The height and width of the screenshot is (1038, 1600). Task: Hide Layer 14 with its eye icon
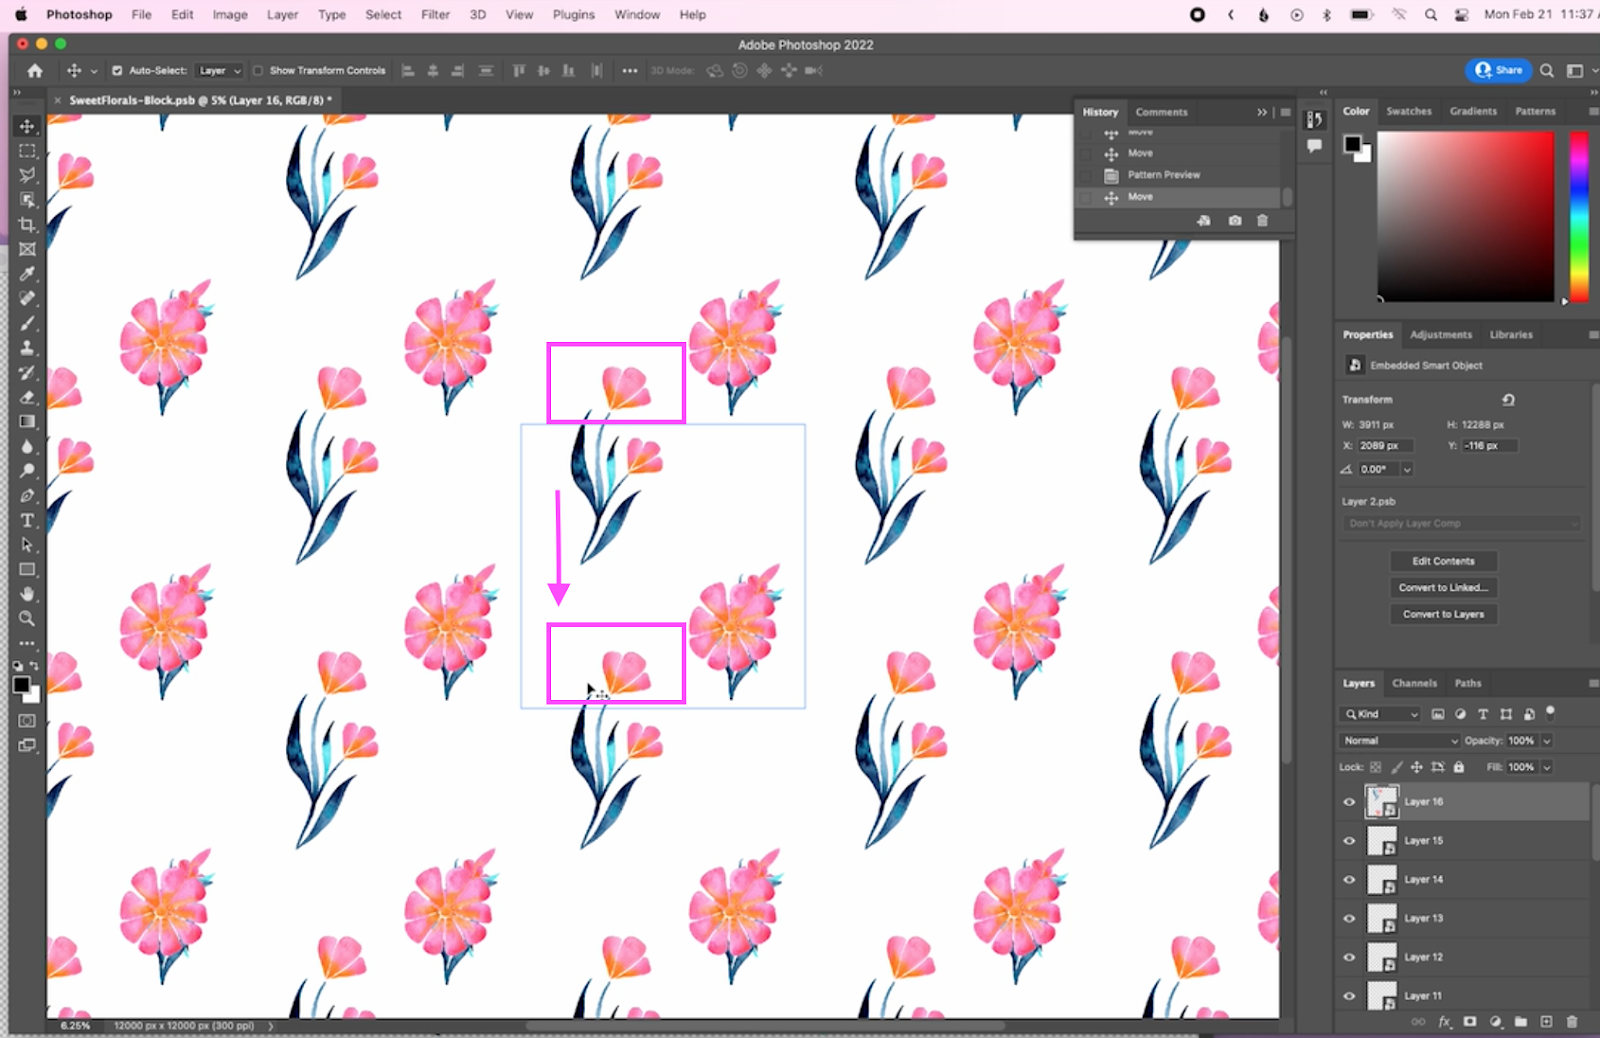point(1349,880)
